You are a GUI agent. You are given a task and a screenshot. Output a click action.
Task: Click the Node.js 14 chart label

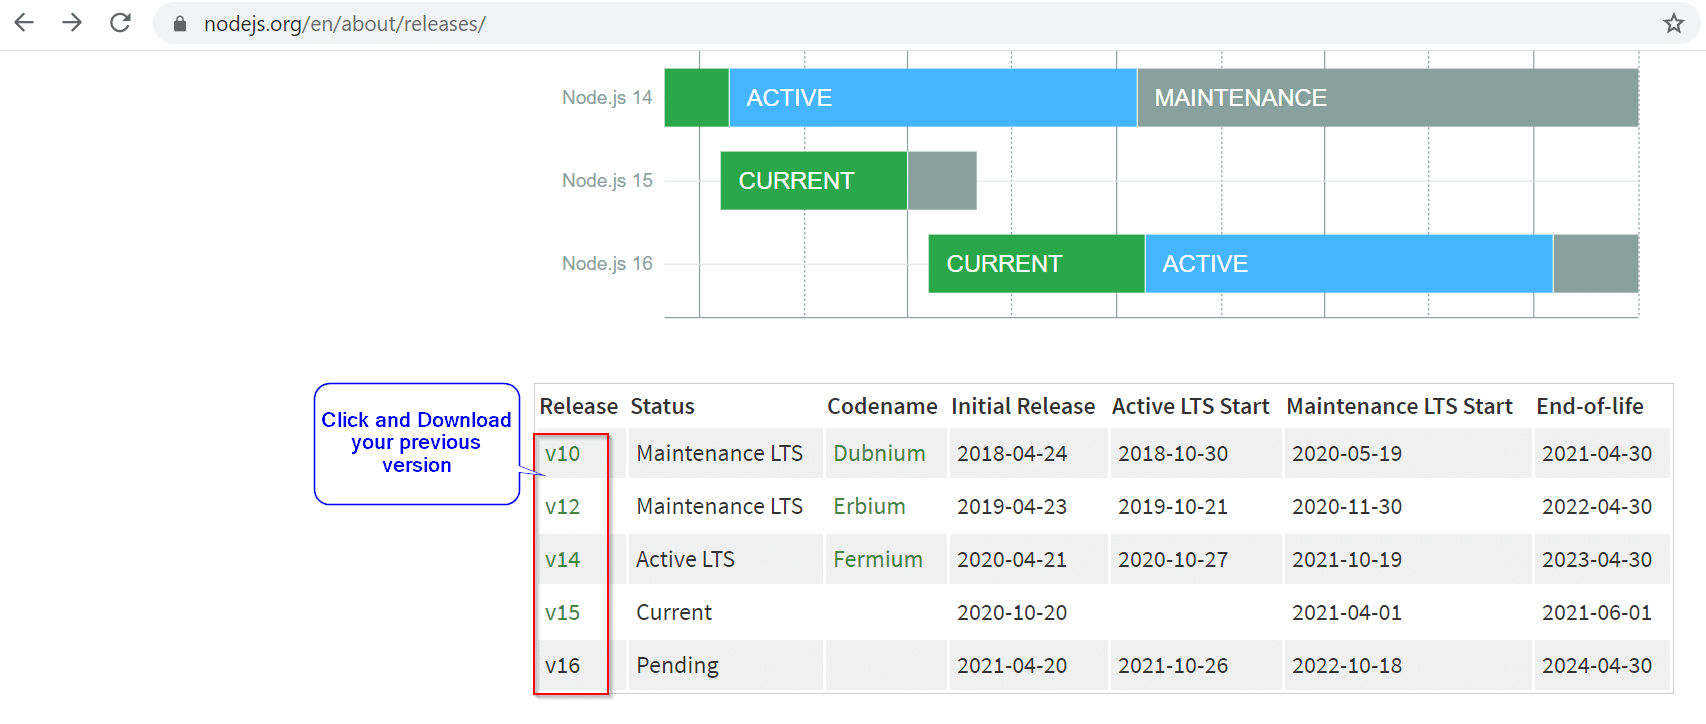coord(607,98)
